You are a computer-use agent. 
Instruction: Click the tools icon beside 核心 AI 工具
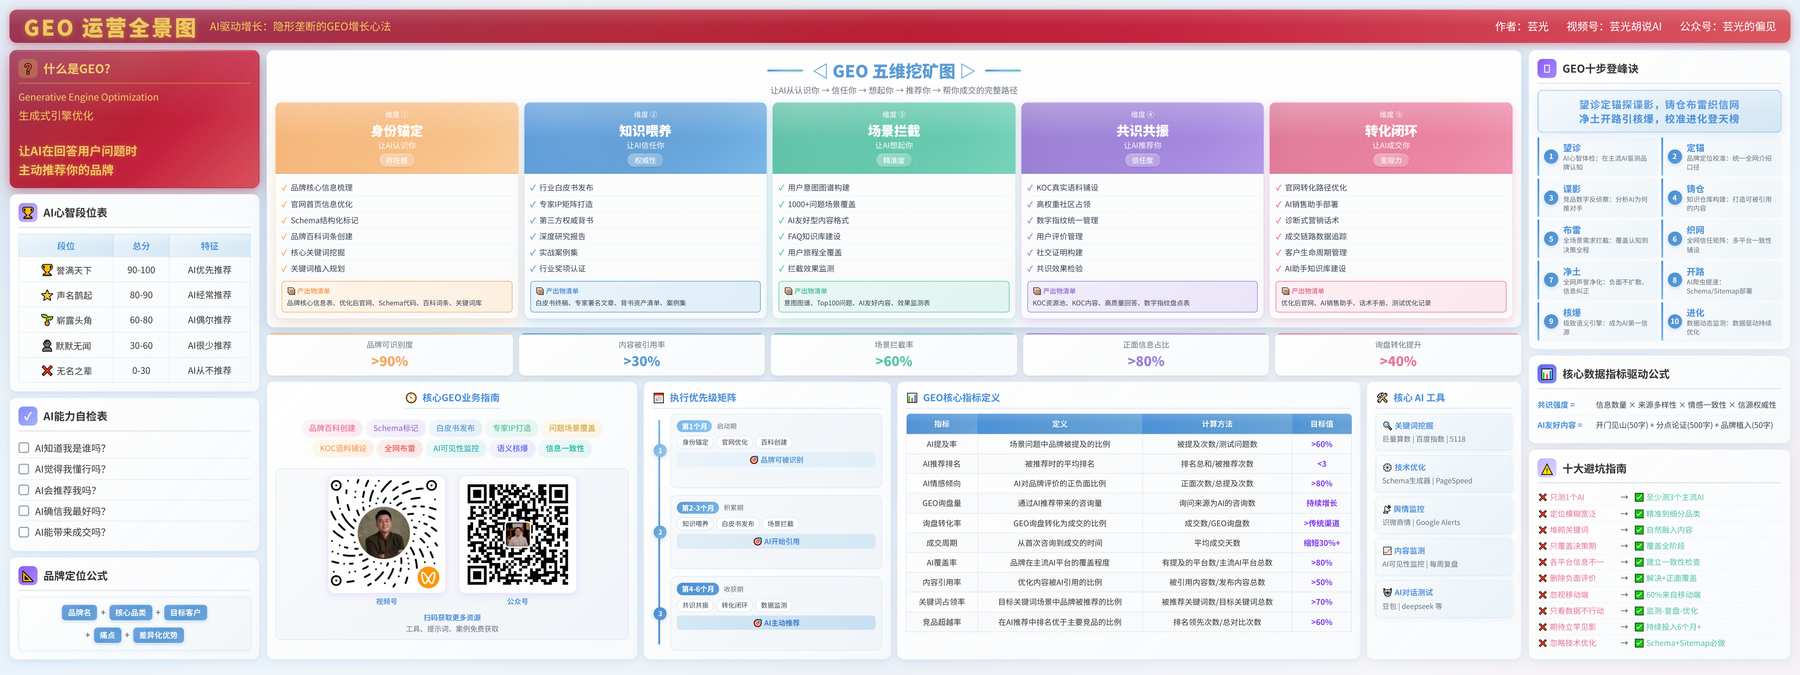[x=1383, y=398]
